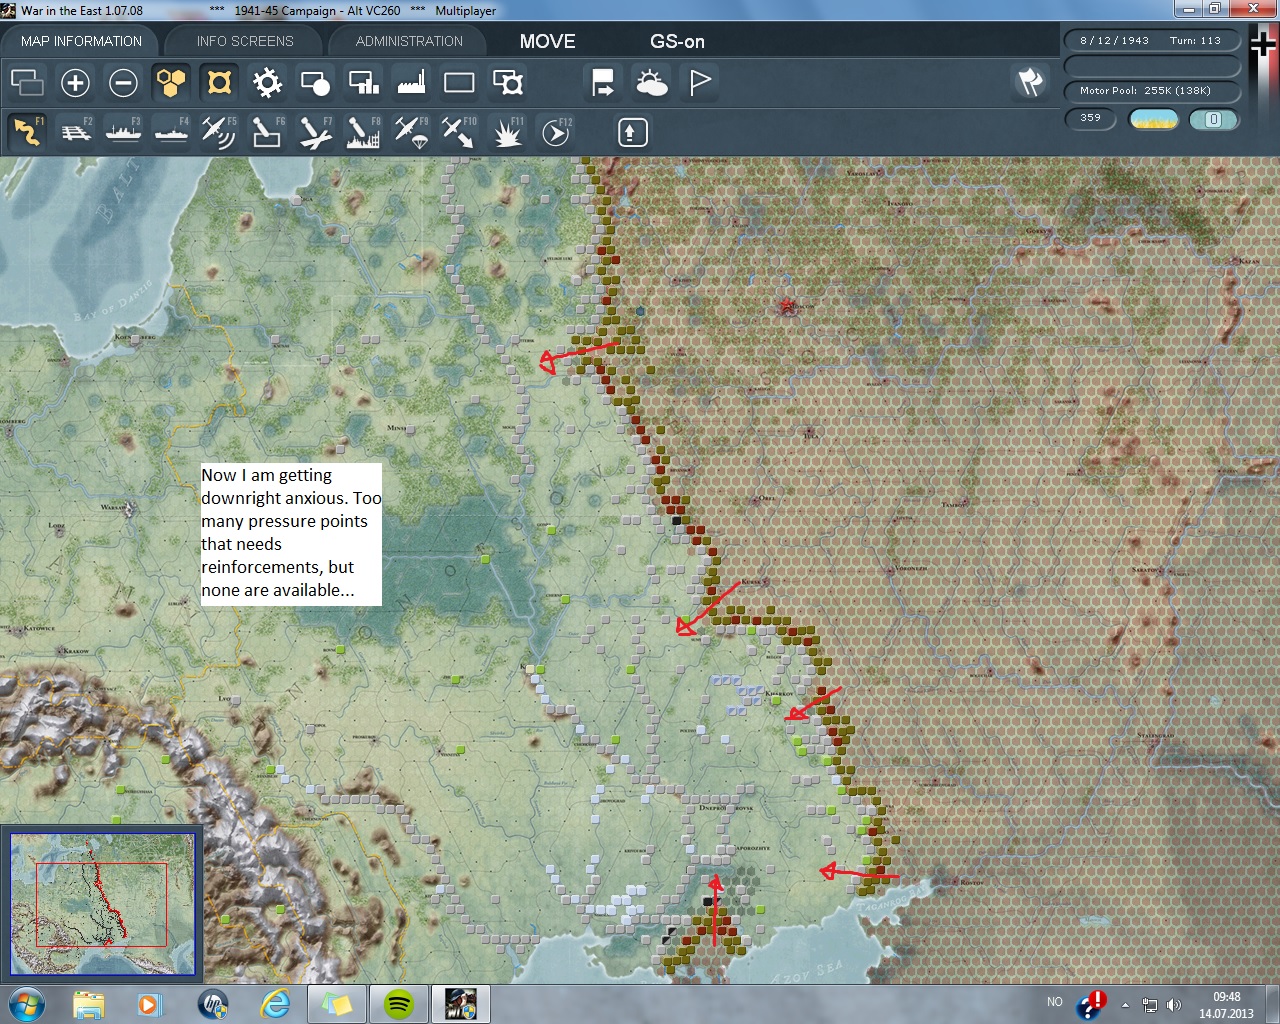Switch to the Info Screens tab
This screenshot has height=1024, width=1280.
click(245, 41)
